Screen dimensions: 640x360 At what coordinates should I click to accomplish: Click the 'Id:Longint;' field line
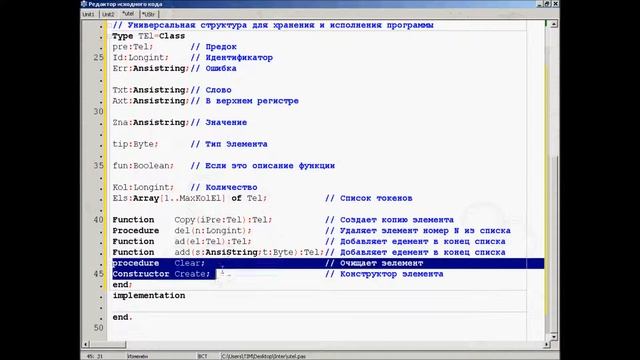(x=140, y=58)
